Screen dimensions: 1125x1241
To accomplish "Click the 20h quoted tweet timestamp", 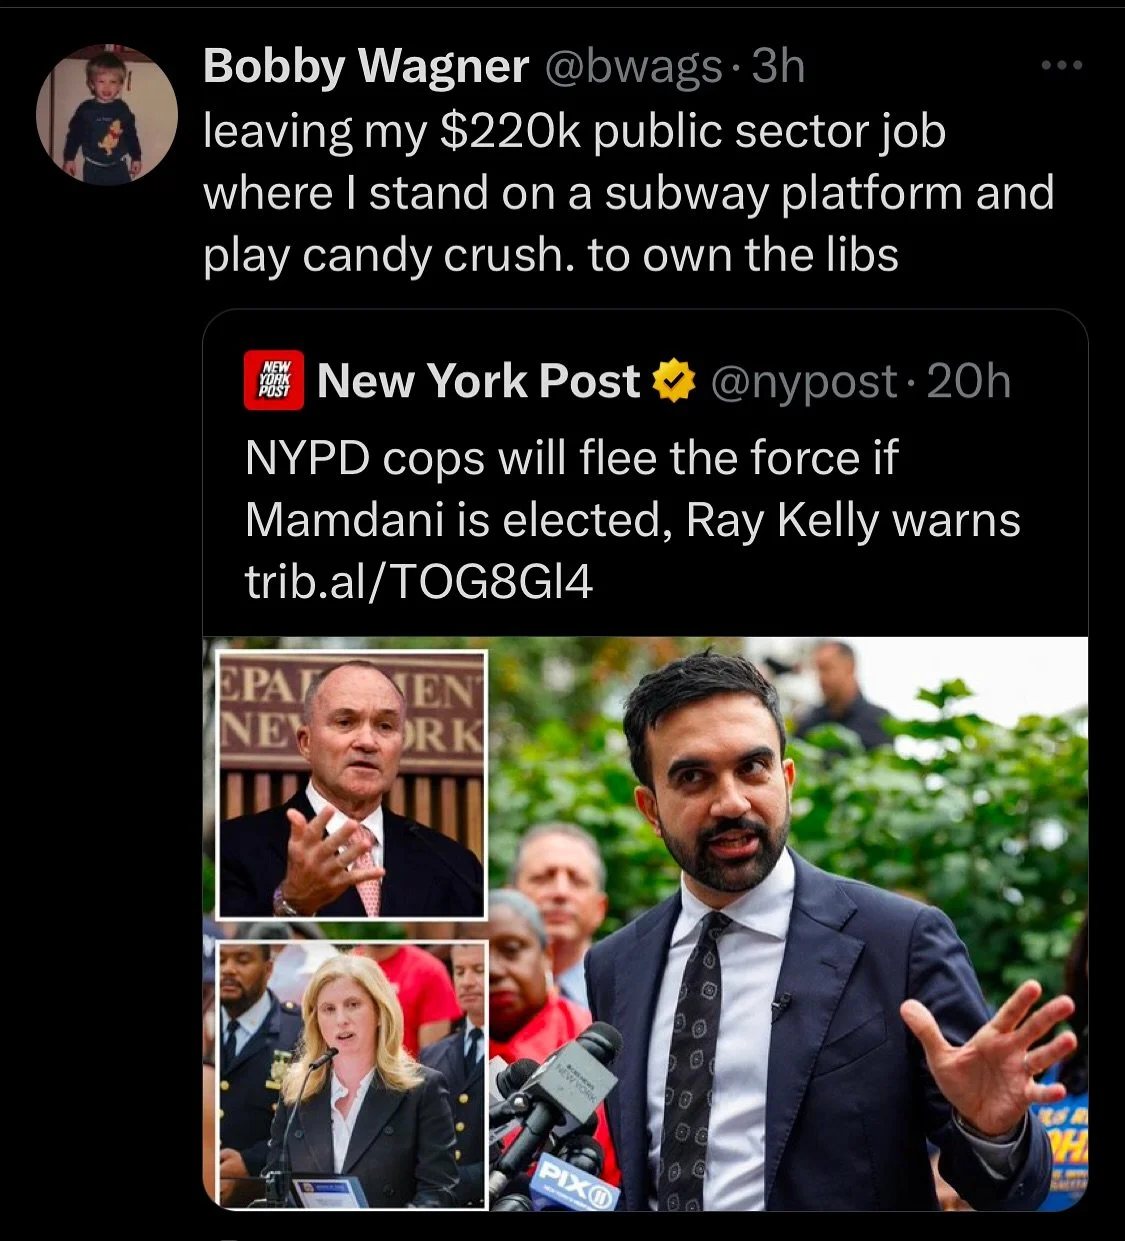I will (969, 381).
